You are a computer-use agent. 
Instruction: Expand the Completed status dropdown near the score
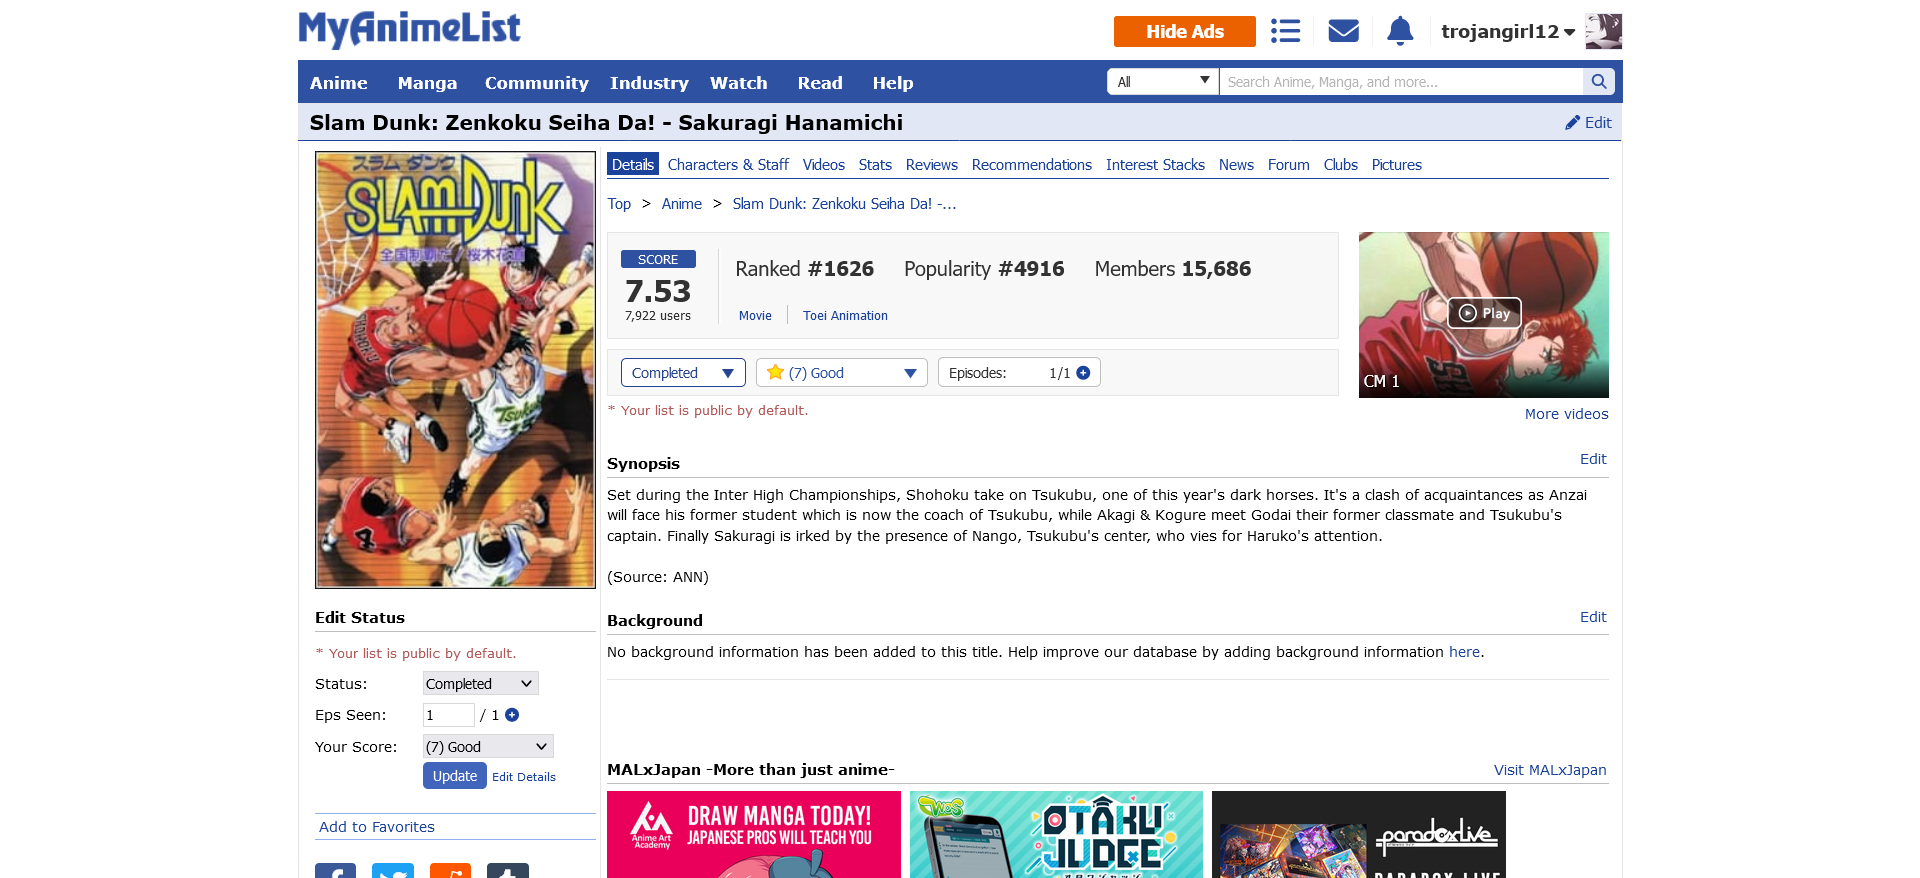point(683,373)
